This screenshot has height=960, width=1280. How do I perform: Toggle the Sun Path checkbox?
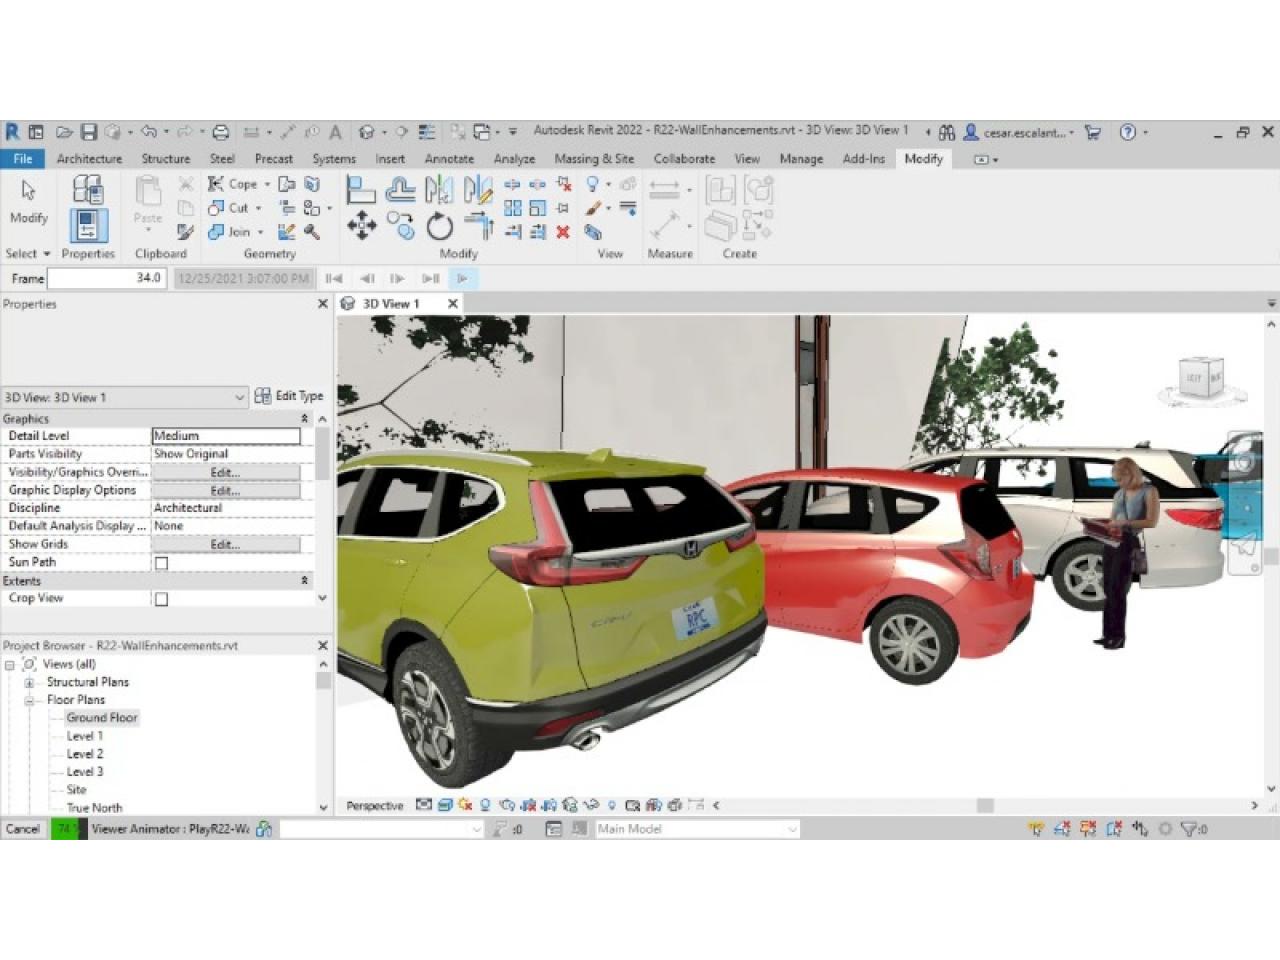[x=162, y=563]
